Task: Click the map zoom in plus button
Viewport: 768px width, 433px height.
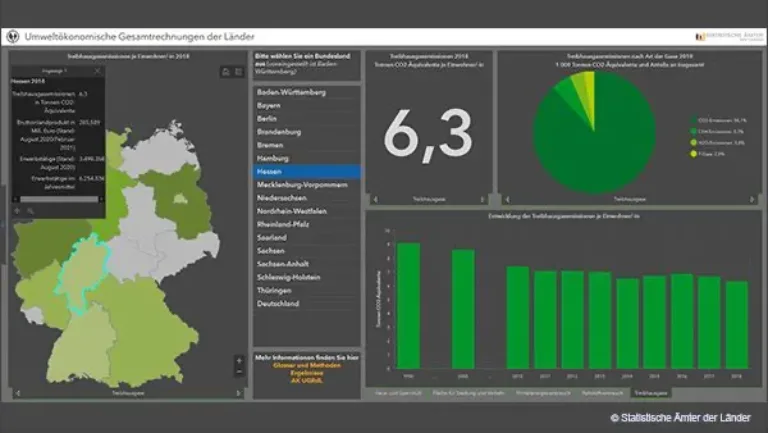Action: [239, 360]
